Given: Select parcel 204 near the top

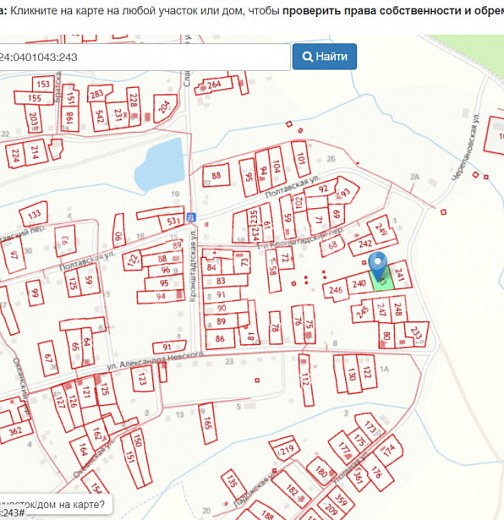Looking at the screenshot, I should (164, 108).
